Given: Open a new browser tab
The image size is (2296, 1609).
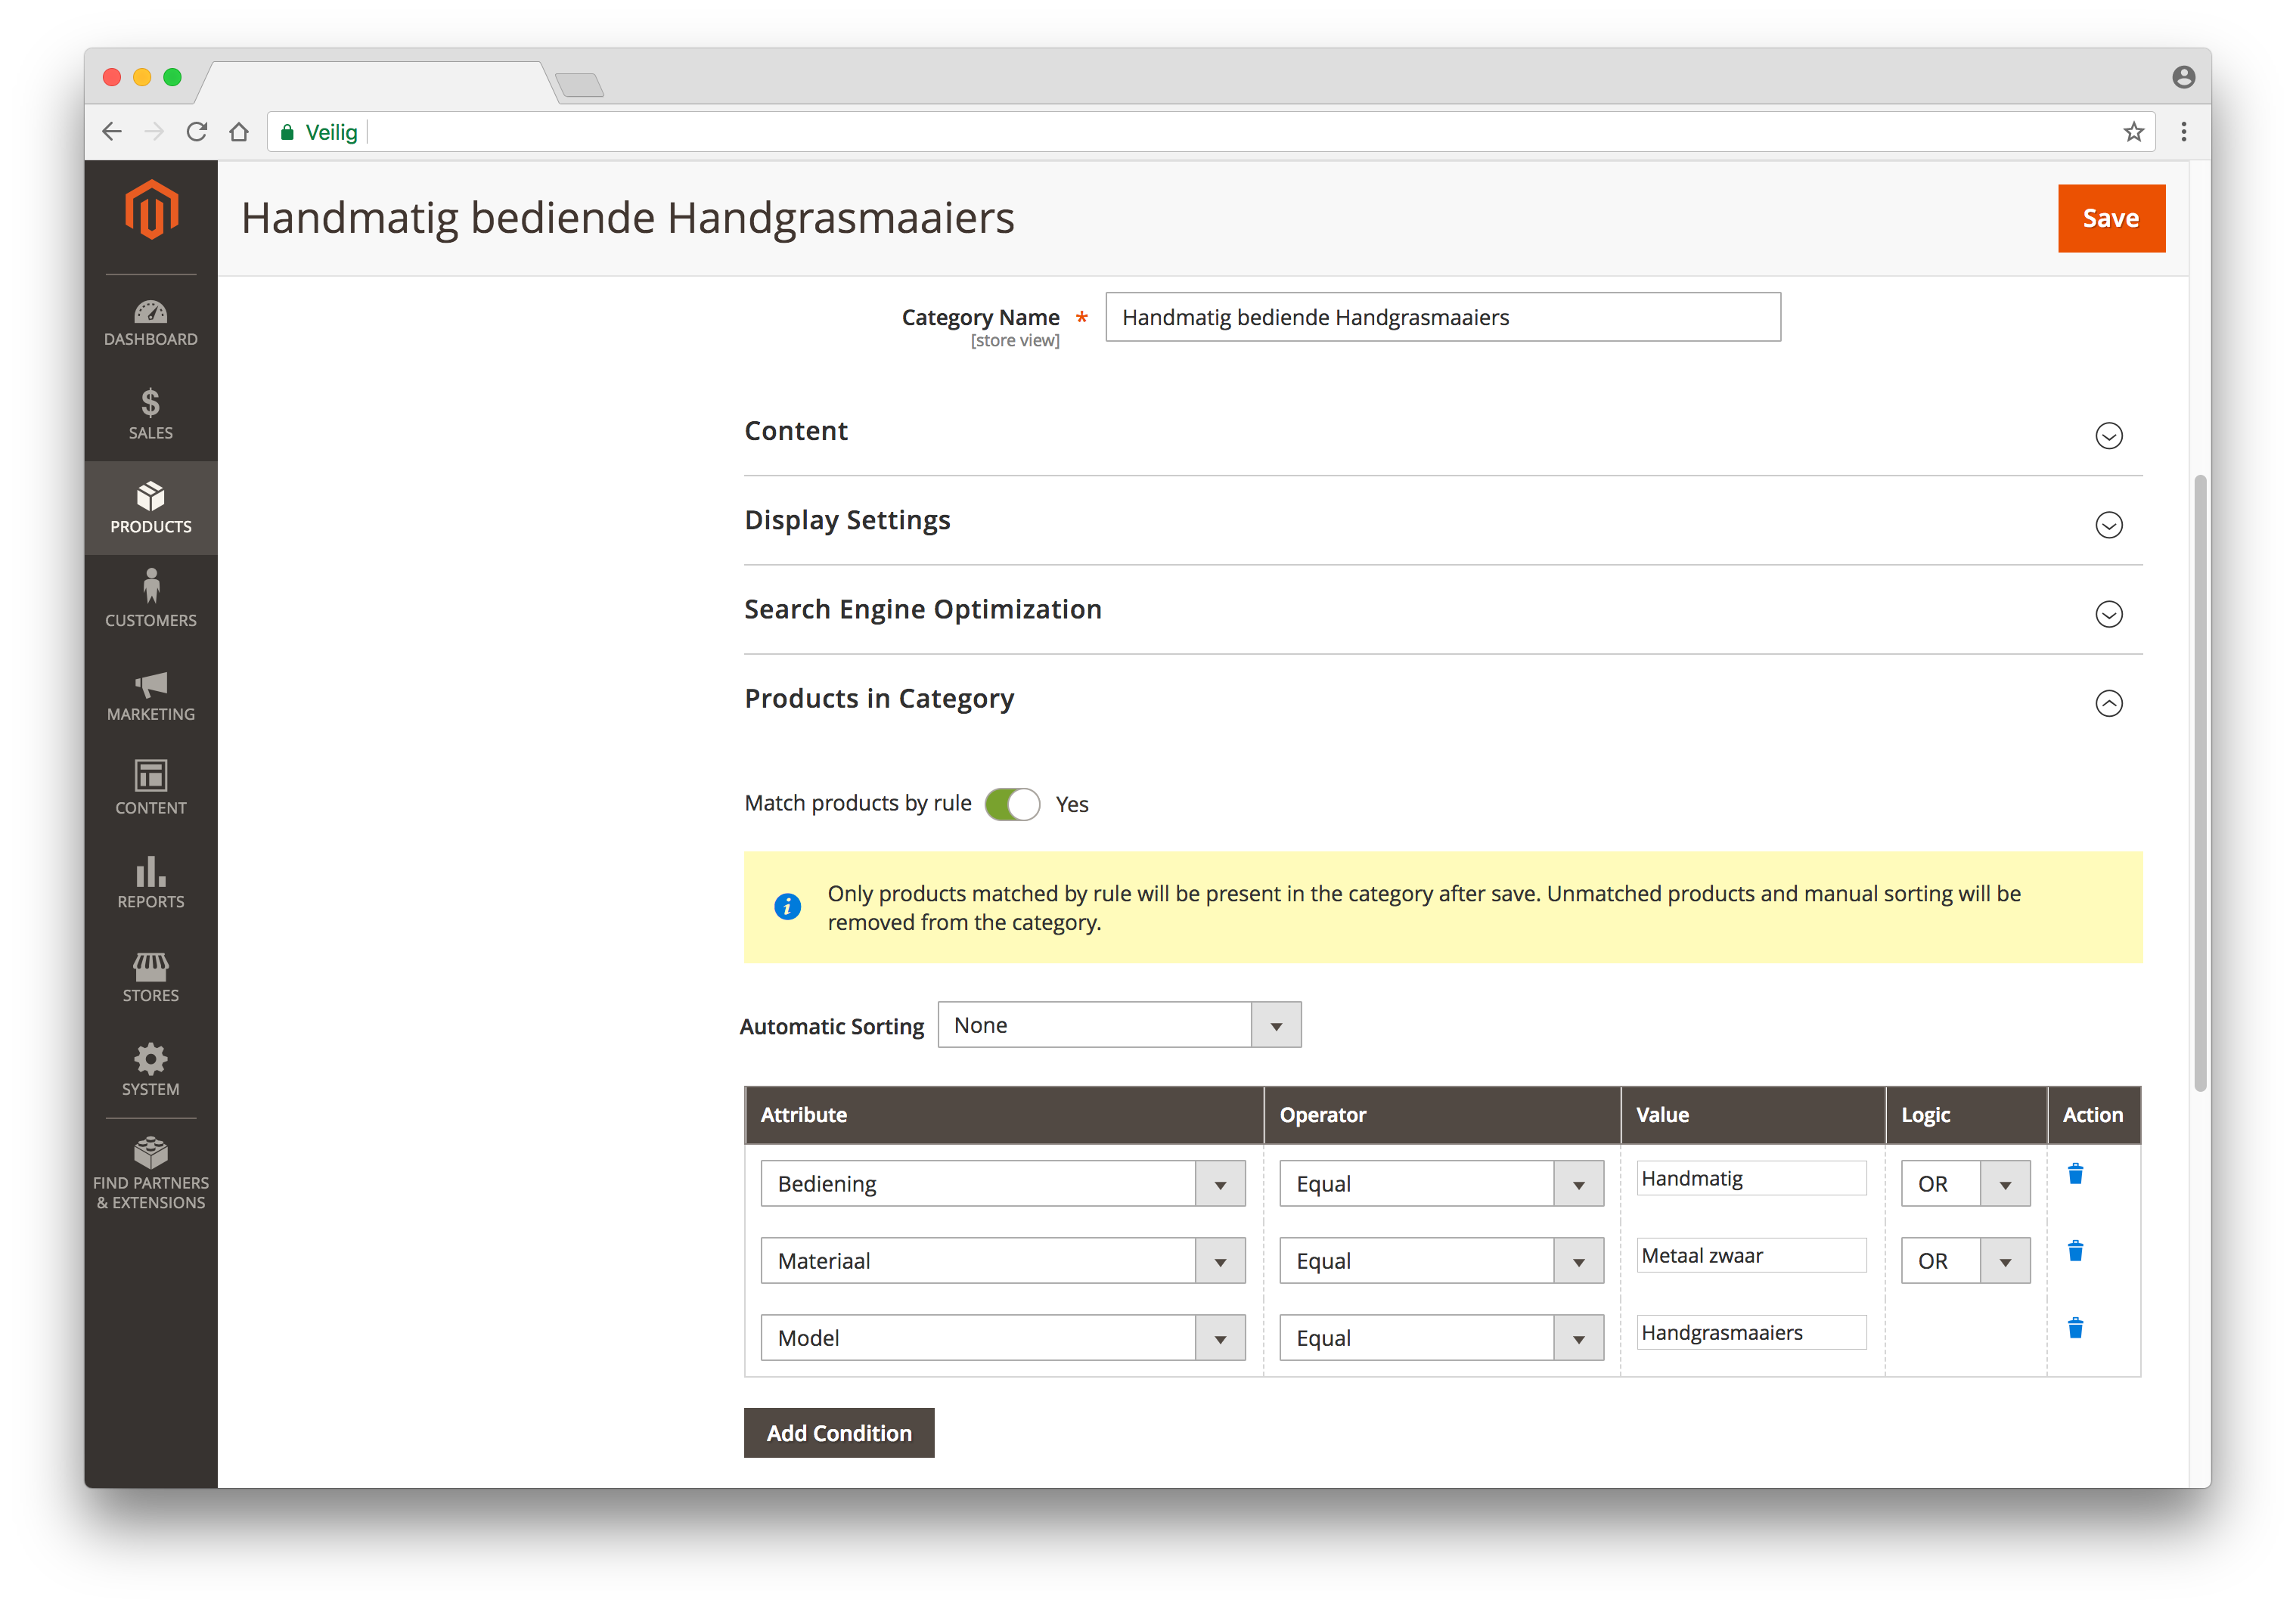Looking at the screenshot, I should [580, 85].
